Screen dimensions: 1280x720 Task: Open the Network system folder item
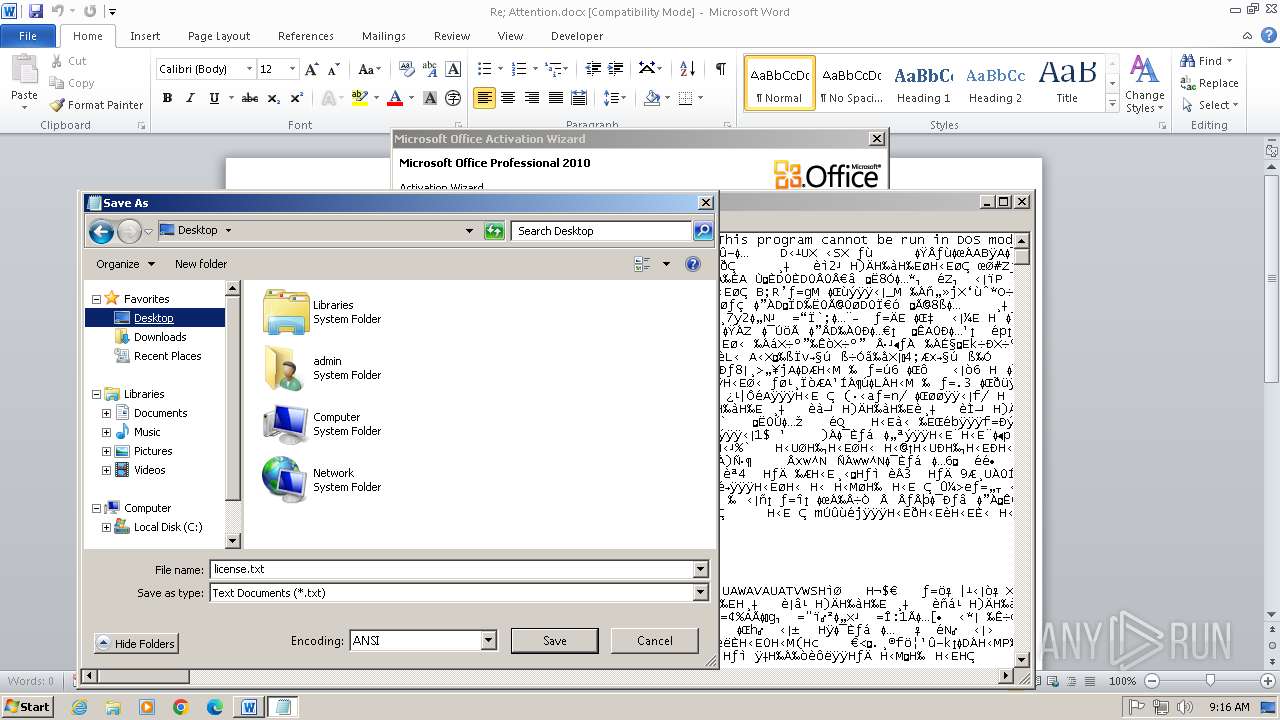322,479
